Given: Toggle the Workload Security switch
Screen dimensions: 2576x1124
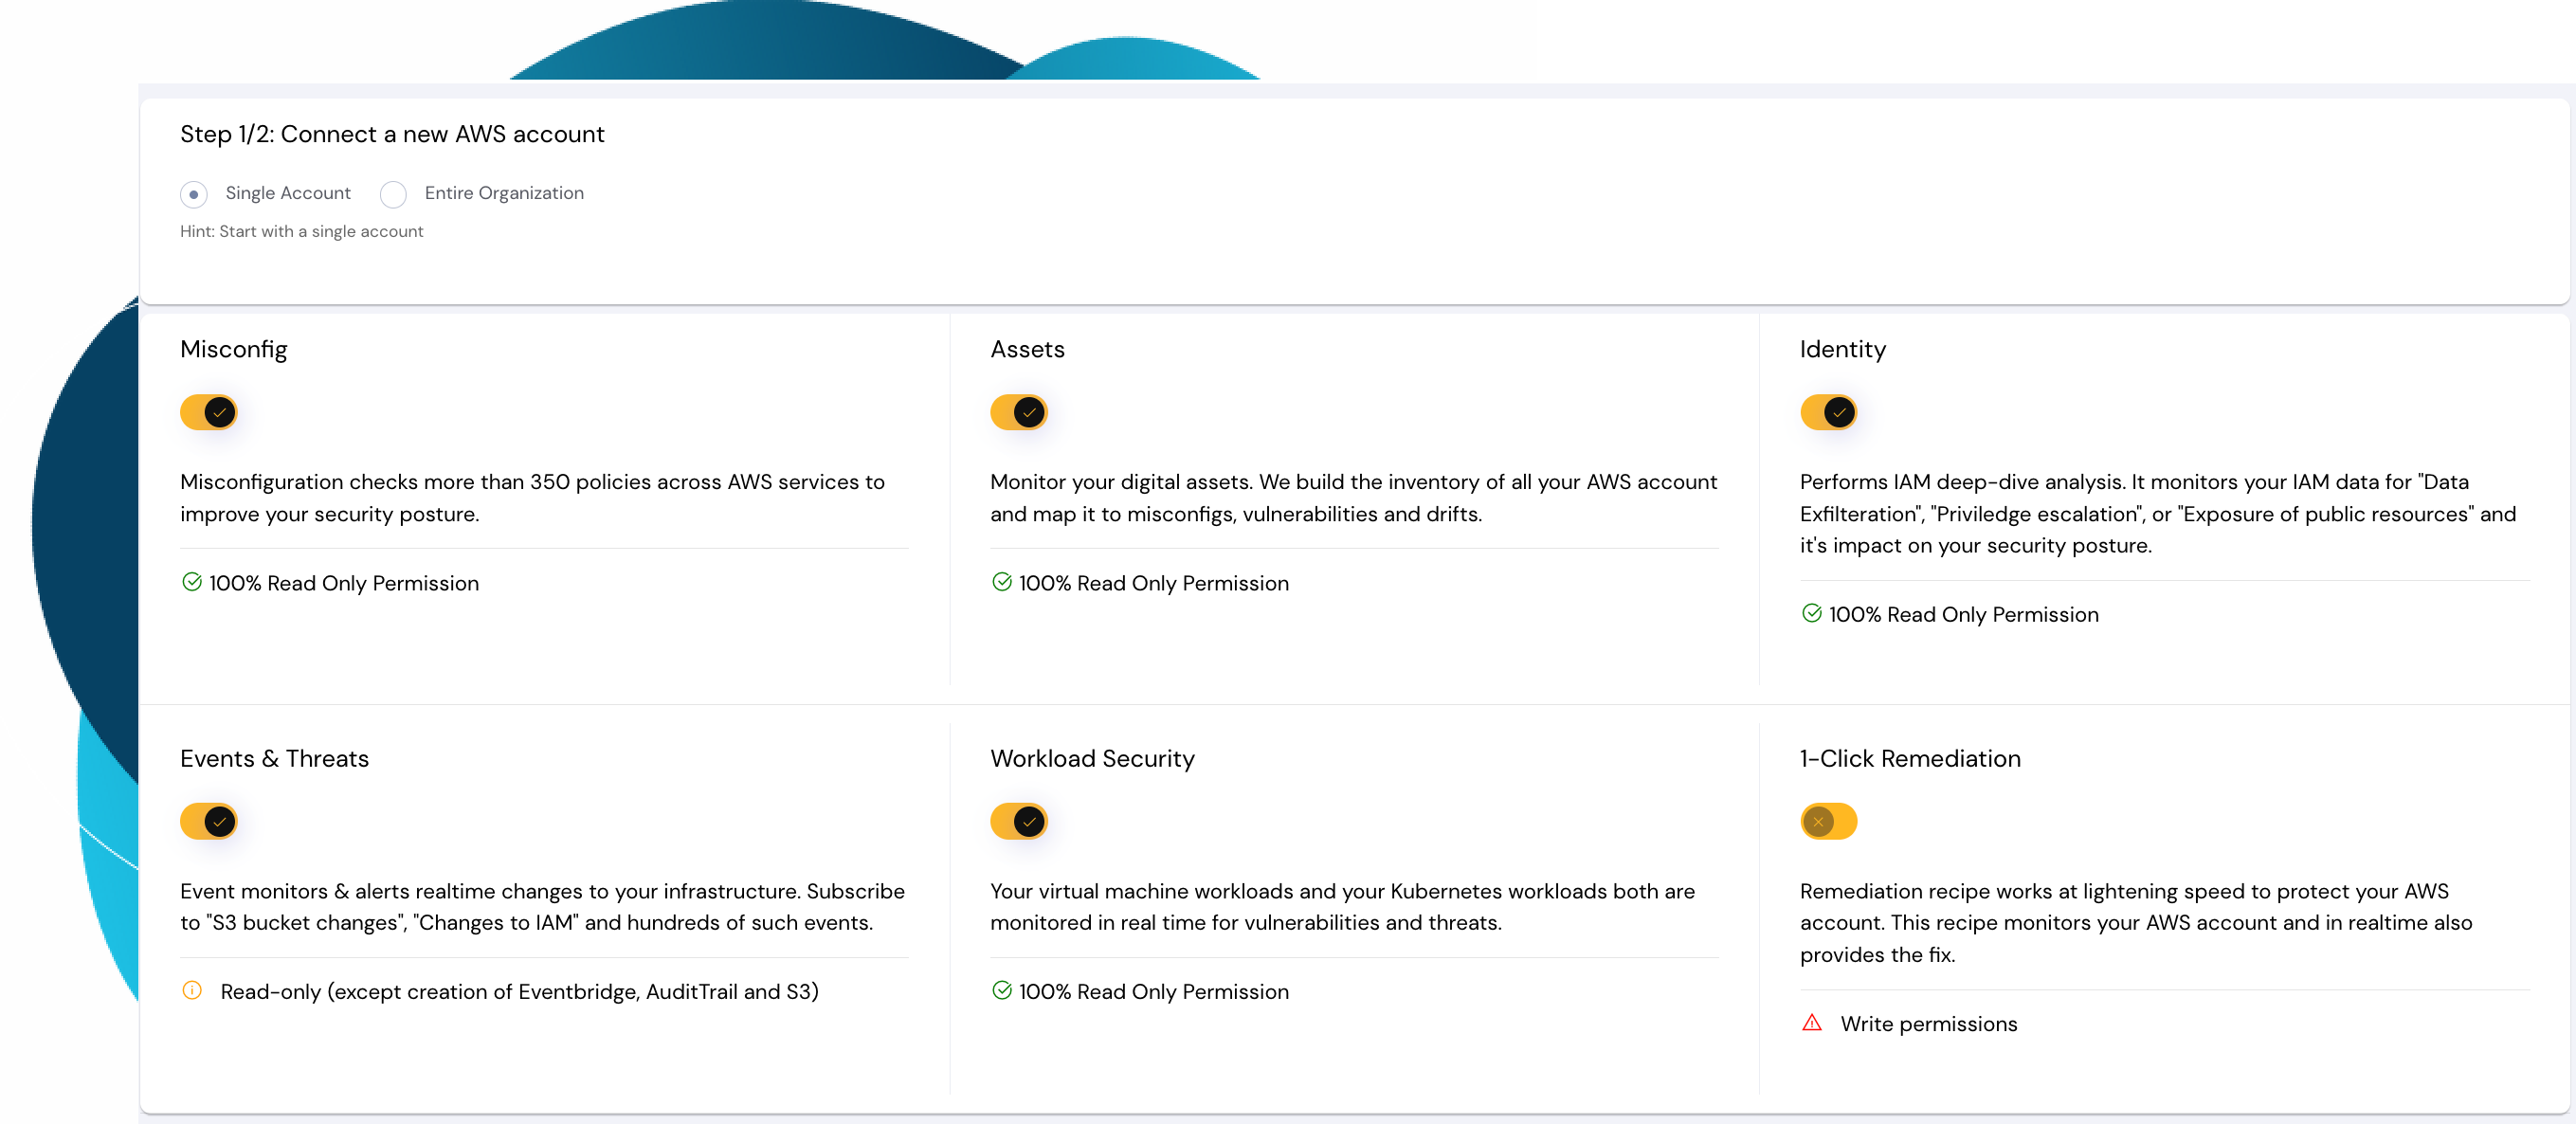Looking at the screenshot, I should pyautogui.click(x=1018, y=821).
